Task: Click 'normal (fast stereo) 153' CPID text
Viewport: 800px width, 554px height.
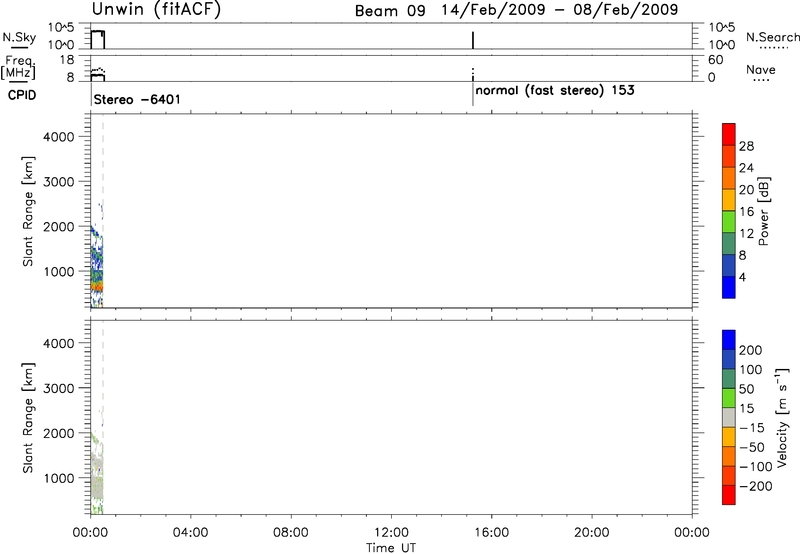Action: point(555,91)
